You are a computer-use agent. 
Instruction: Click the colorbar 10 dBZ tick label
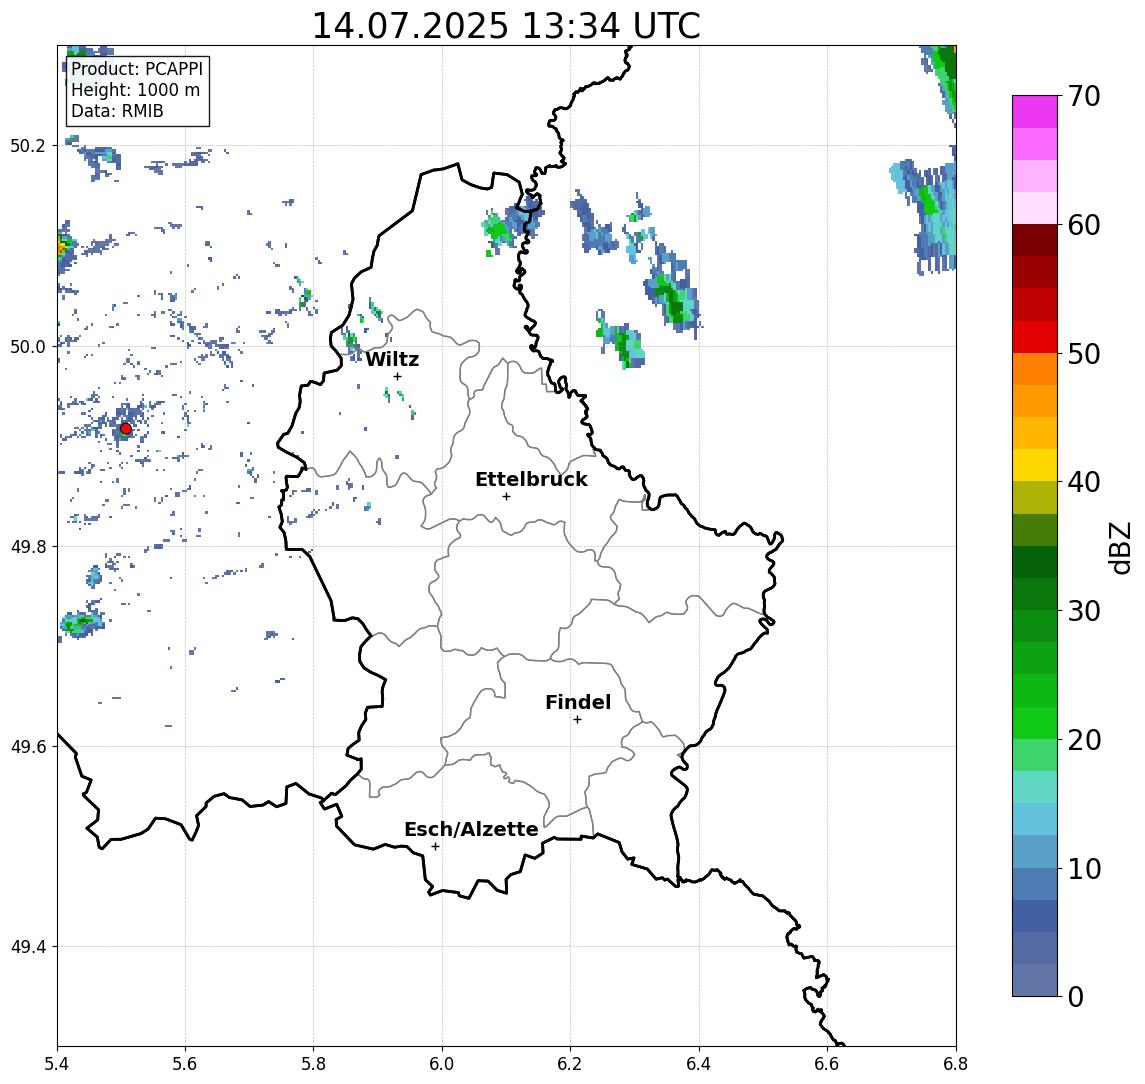click(x=1084, y=868)
